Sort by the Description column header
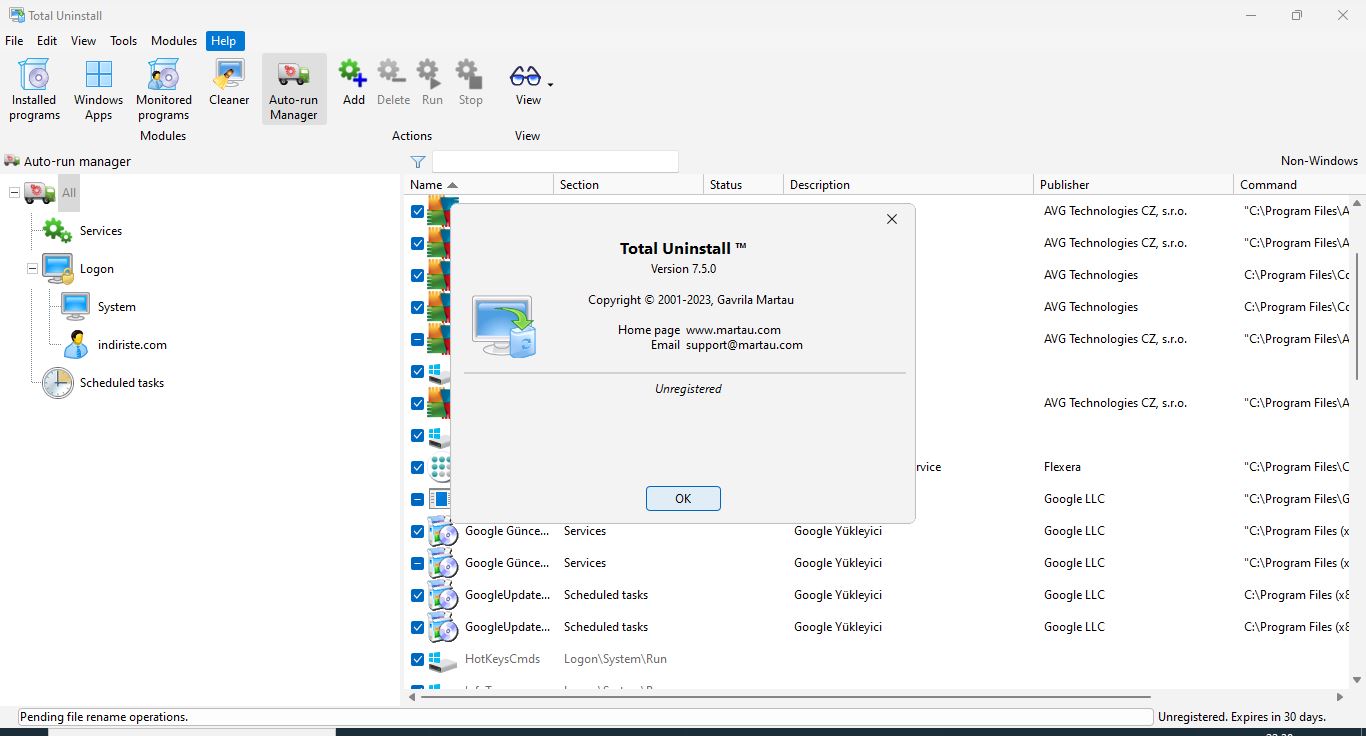 click(x=908, y=185)
